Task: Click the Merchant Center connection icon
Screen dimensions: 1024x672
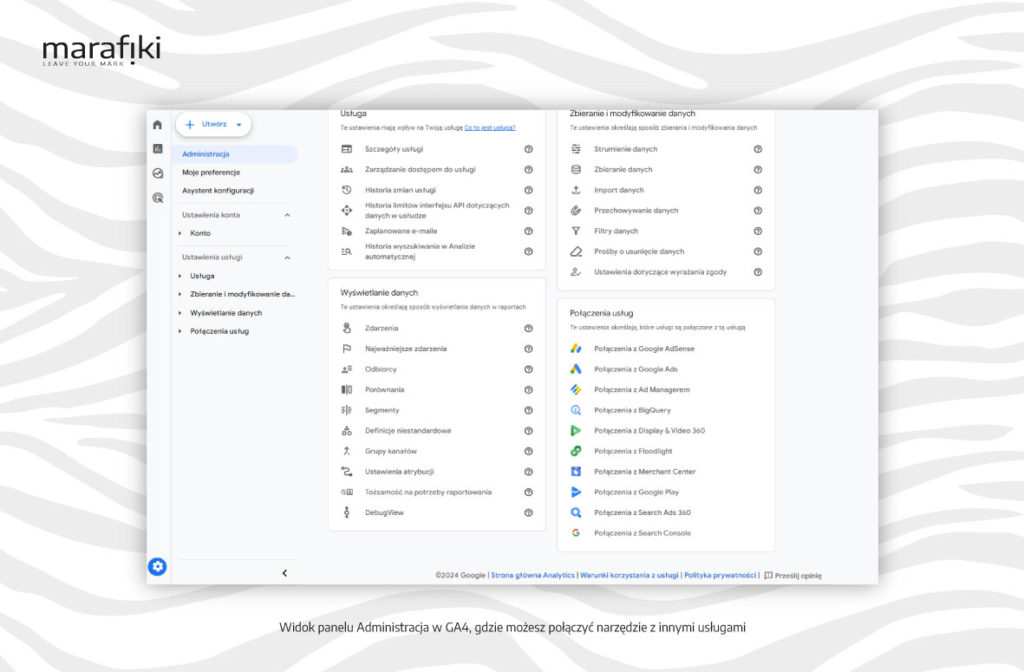Action: pos(576,472)
